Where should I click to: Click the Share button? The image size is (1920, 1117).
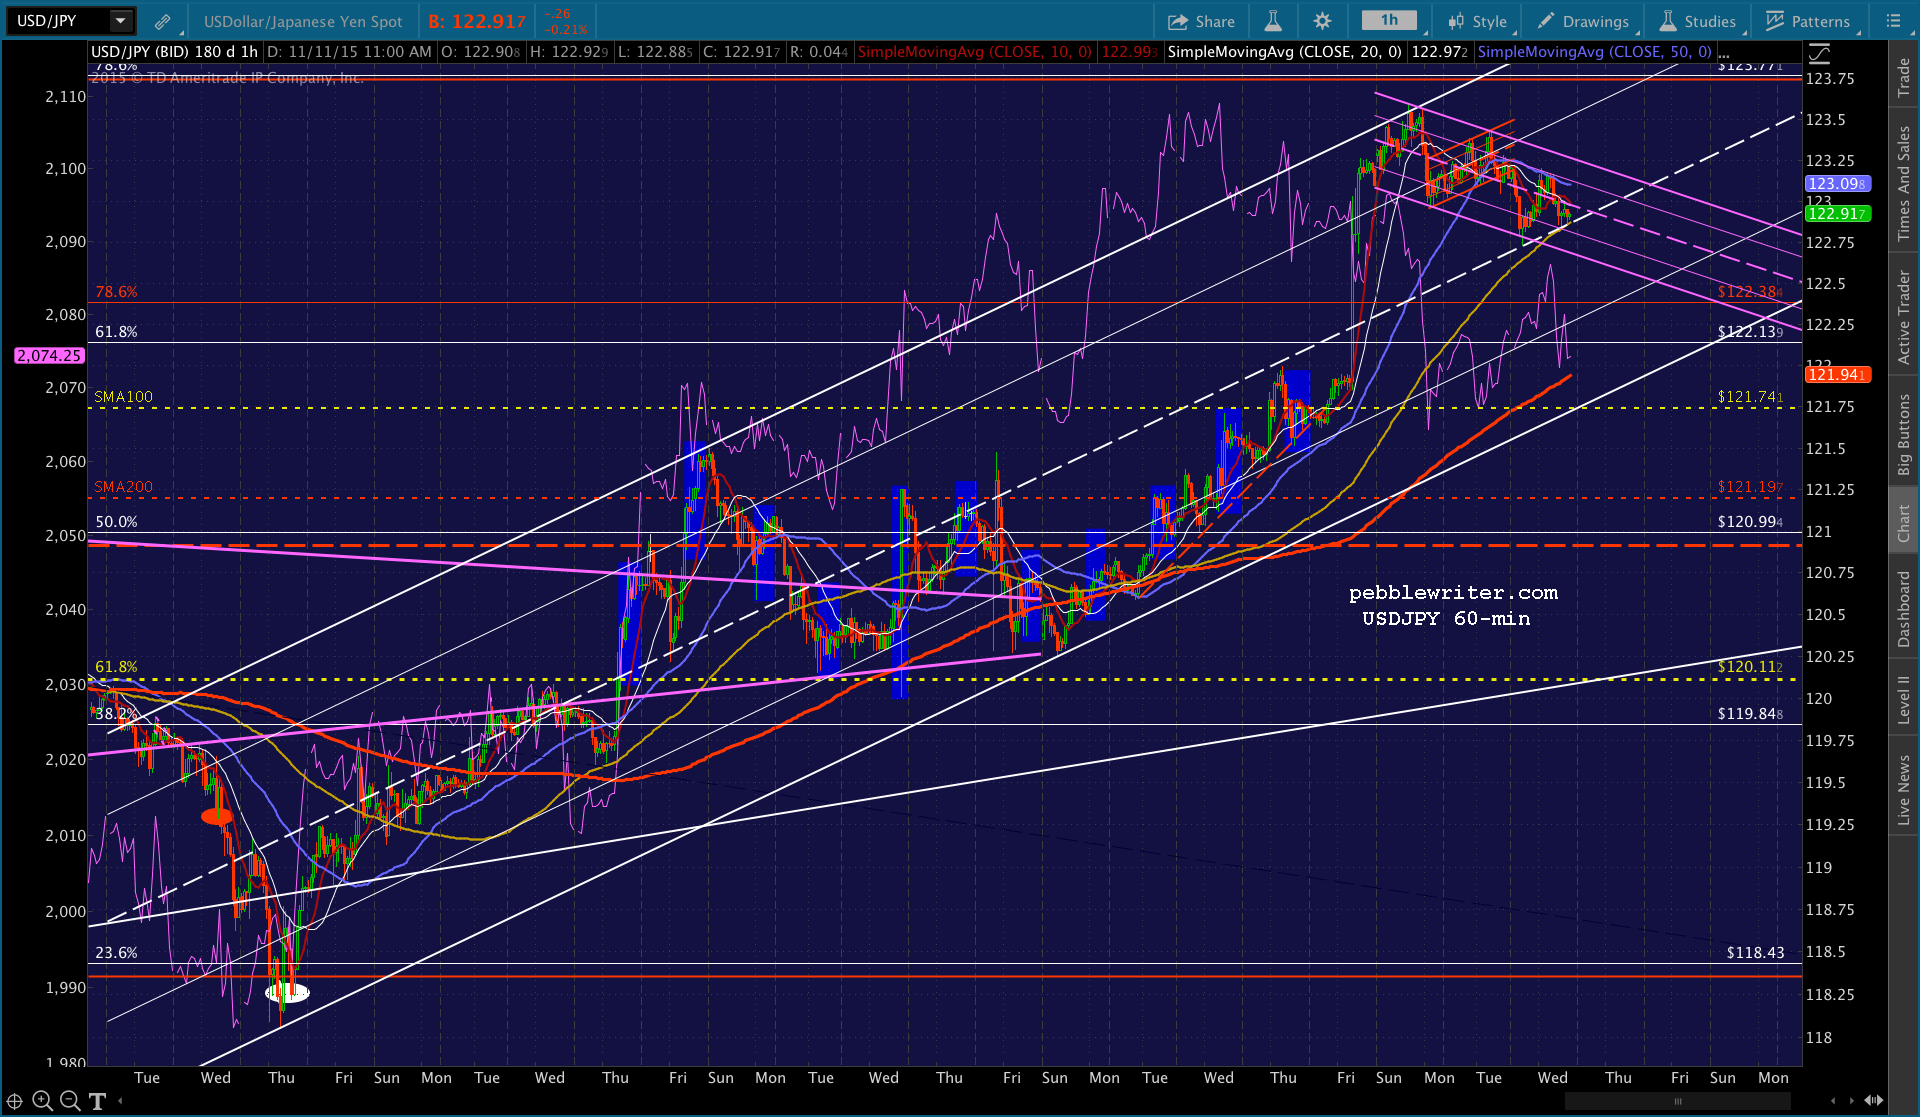point(1201,21)
